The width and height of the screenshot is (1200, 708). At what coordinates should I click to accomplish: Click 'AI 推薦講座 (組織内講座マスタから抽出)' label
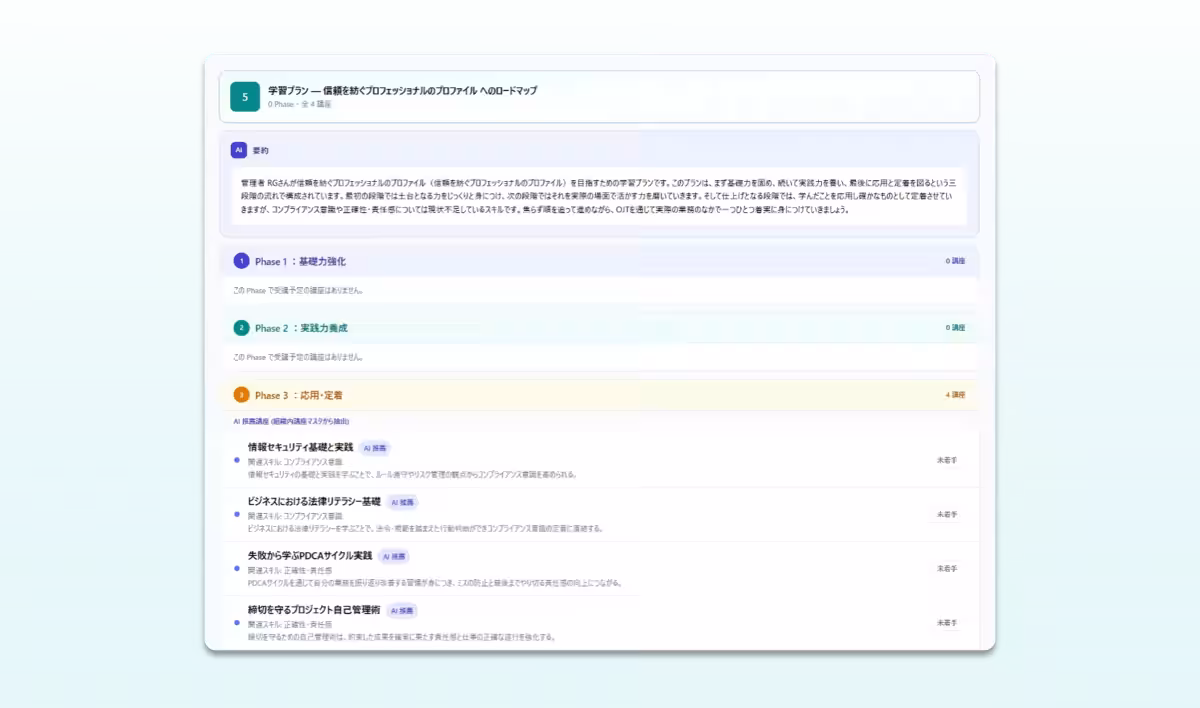click(291, 422)
